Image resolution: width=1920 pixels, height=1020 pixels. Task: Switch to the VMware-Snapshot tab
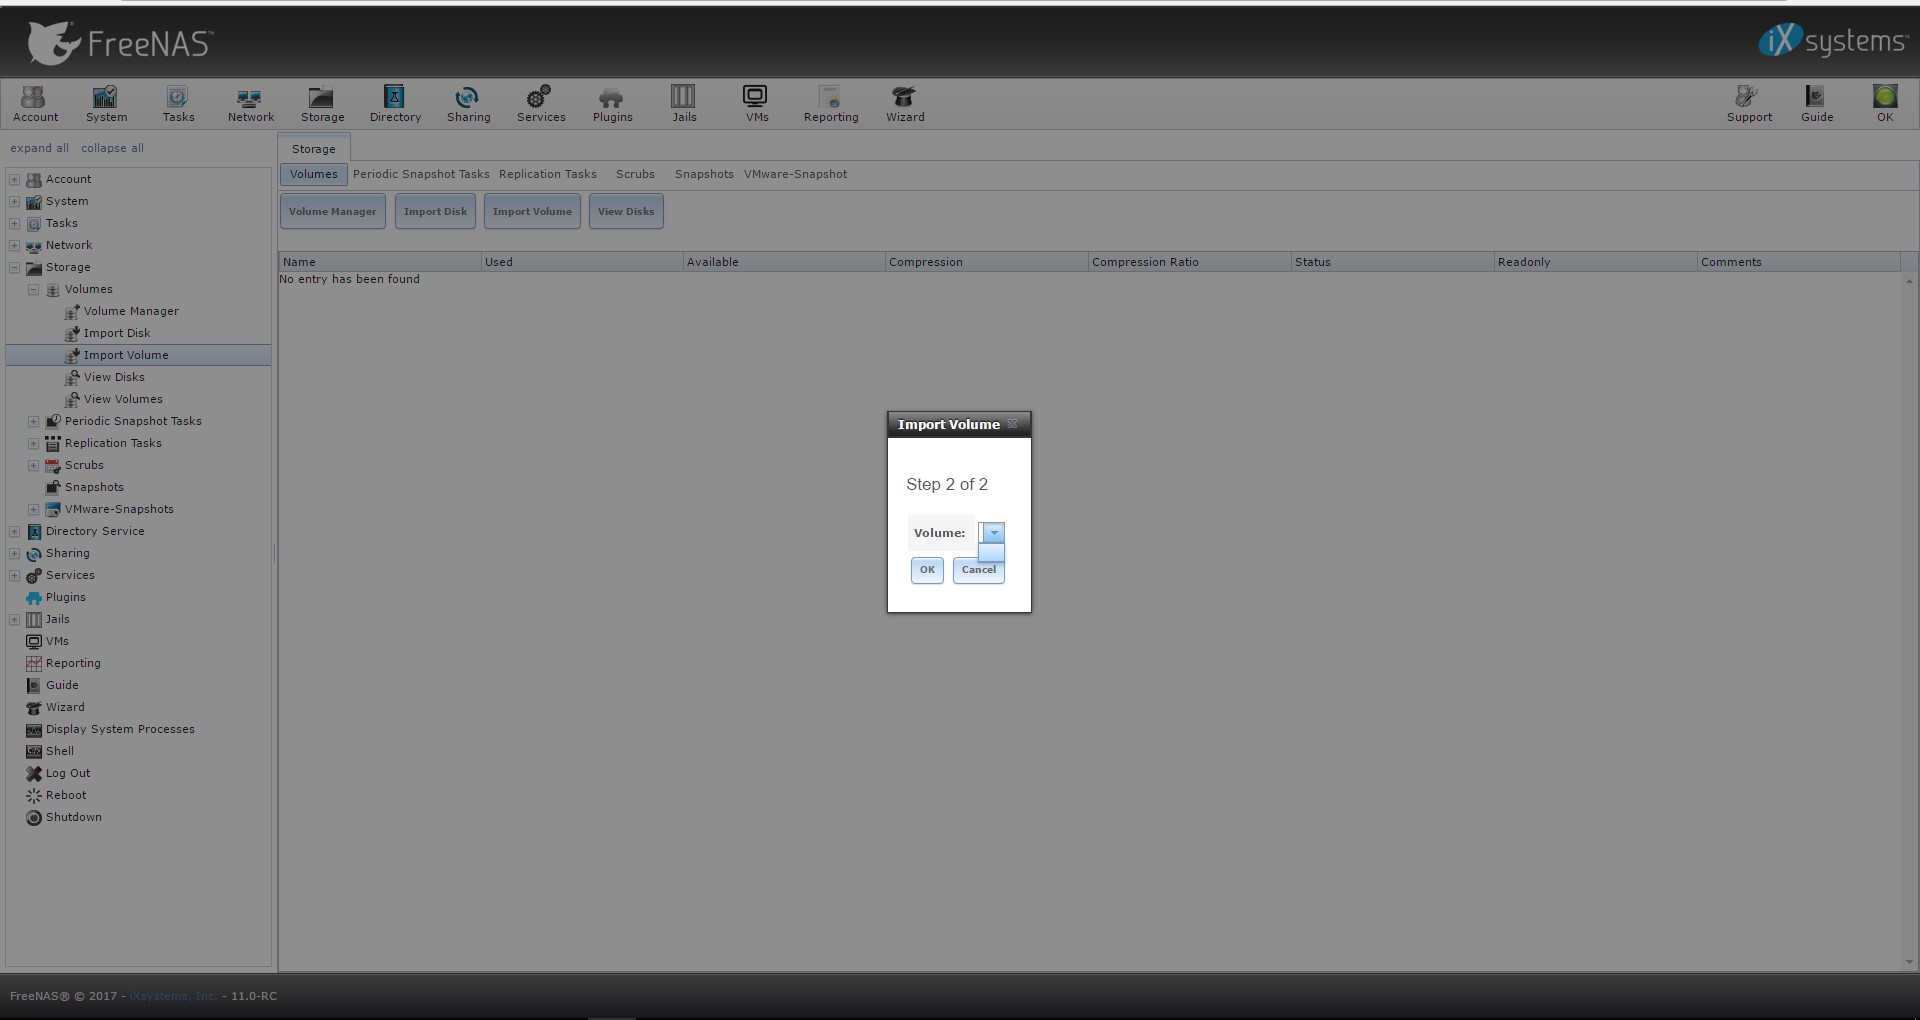795,174
